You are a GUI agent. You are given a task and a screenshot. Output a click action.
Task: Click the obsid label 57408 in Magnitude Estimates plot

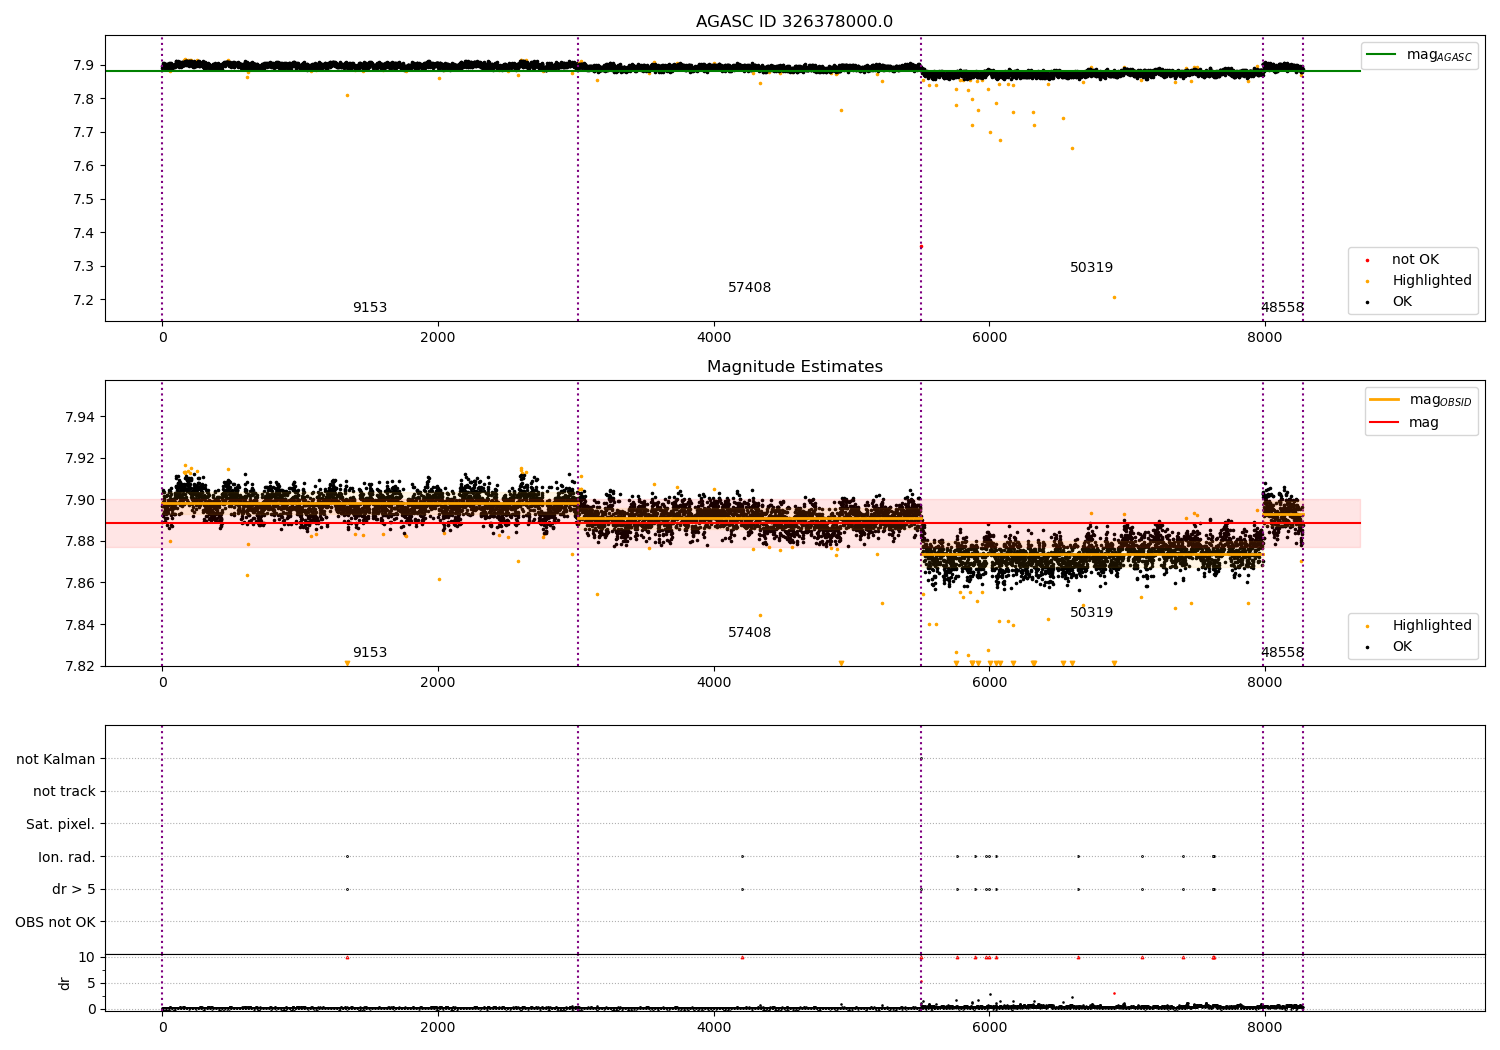(x=750, y=633)
